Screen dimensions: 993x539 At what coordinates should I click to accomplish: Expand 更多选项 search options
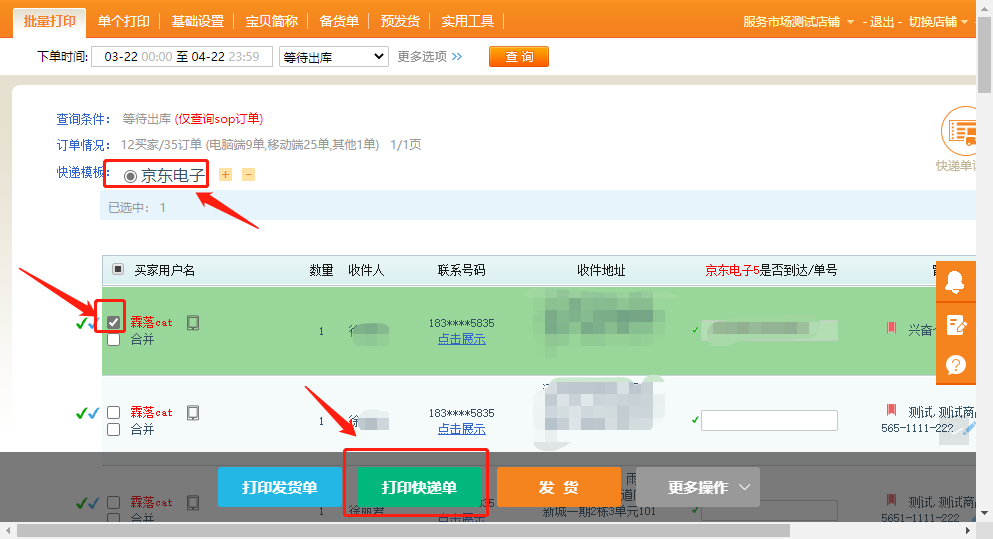click(430, 56)
